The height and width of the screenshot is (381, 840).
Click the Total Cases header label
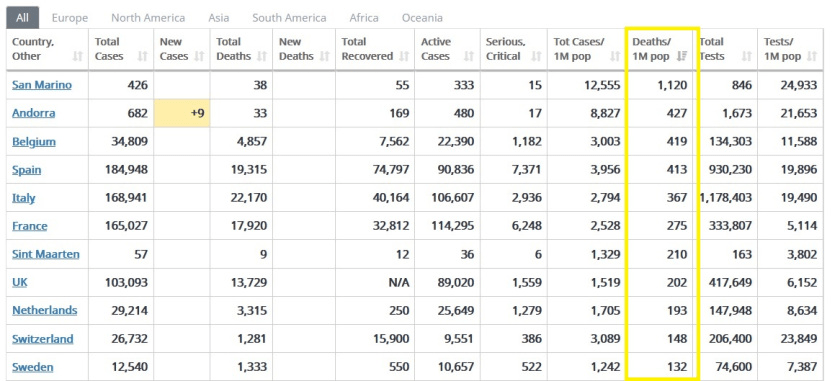[x=109, y=49]
